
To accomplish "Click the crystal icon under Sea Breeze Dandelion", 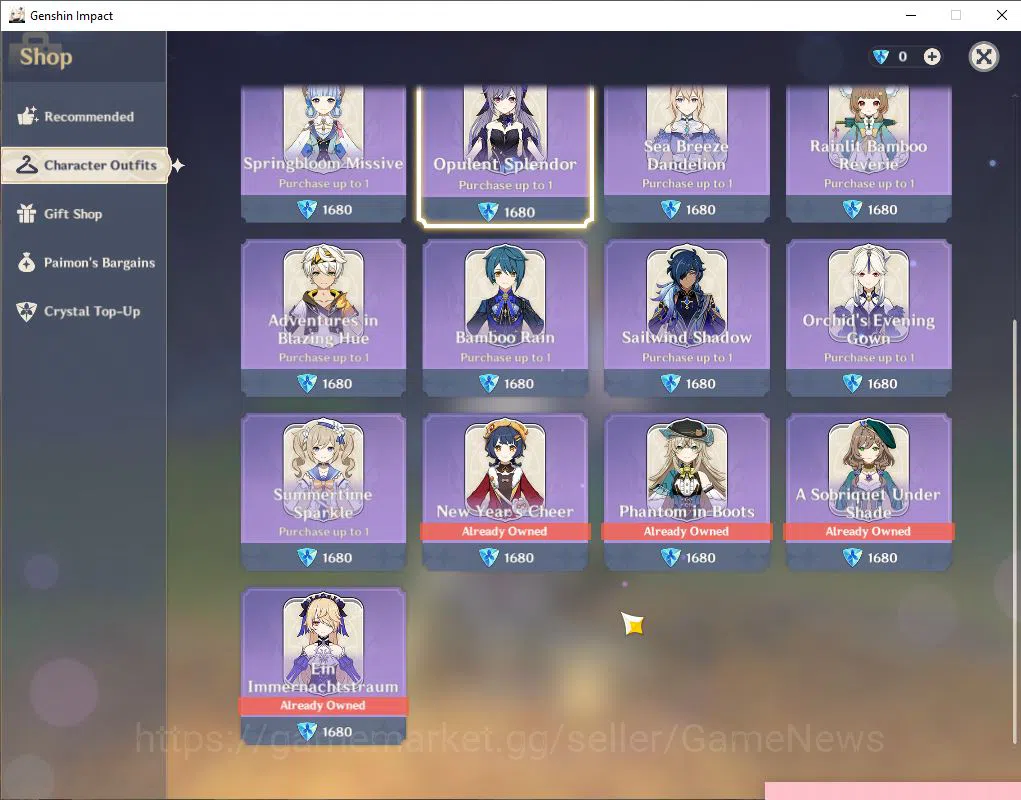I will (x=671, y=210).
